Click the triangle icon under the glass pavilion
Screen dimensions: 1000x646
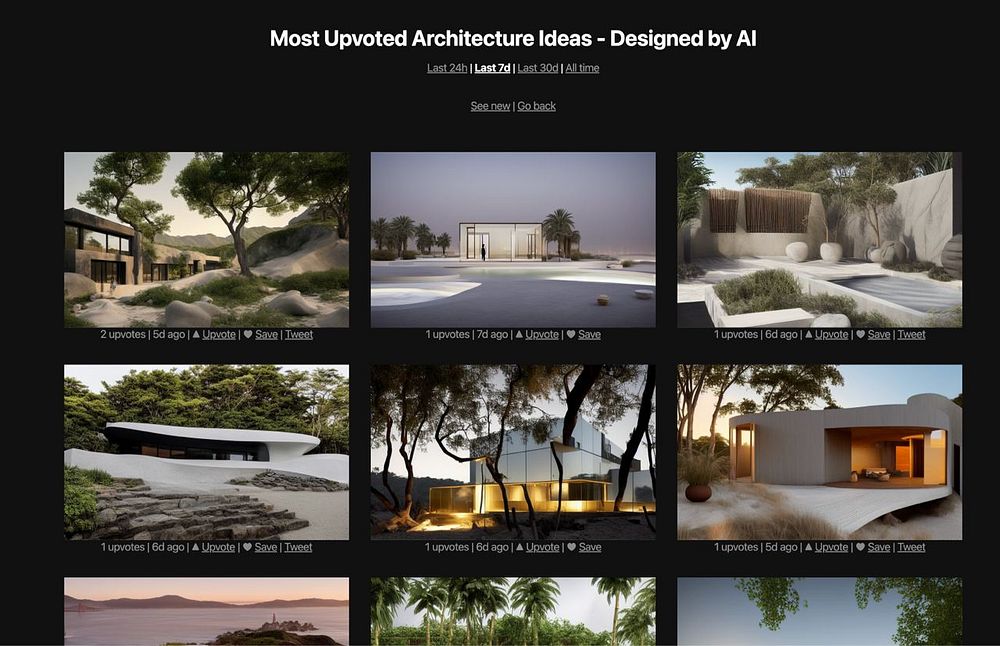tap(519, 334)
